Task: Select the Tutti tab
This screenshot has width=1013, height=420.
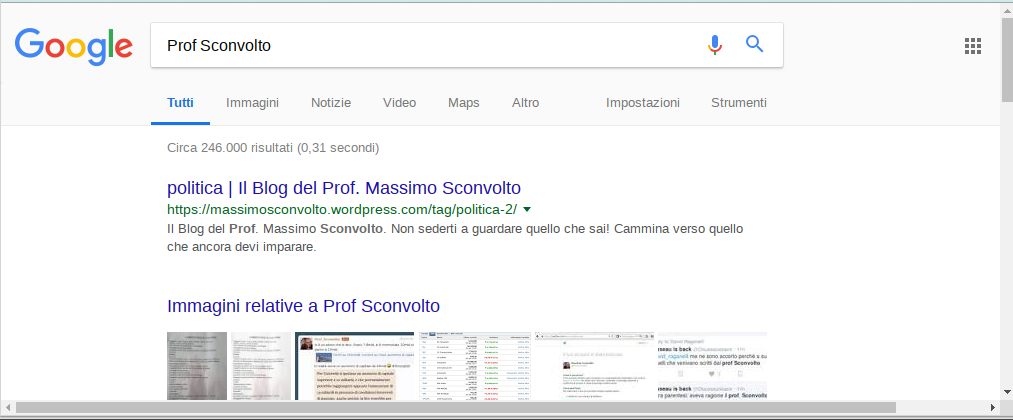Action: [180, 103]
